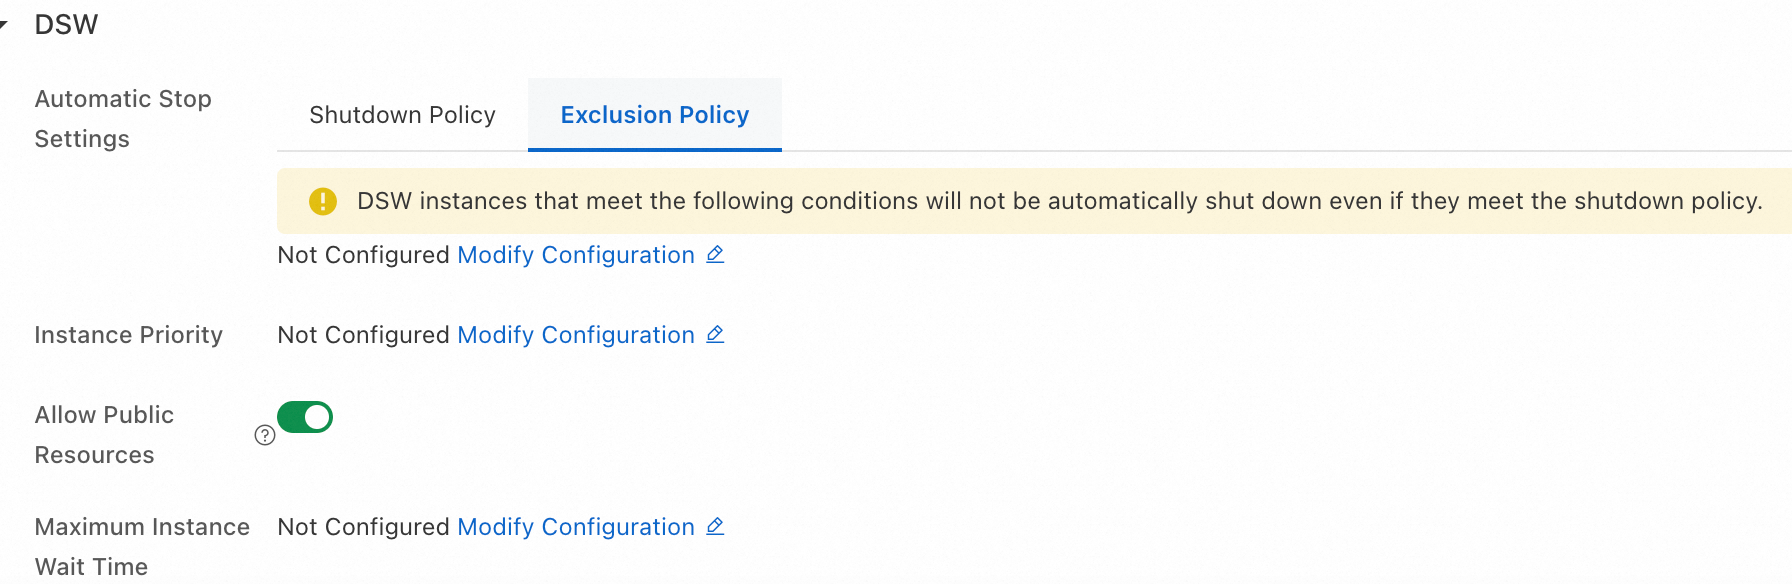Click the Instance Priority label
The image size is (1792, 584).
(x=128, y=335)
